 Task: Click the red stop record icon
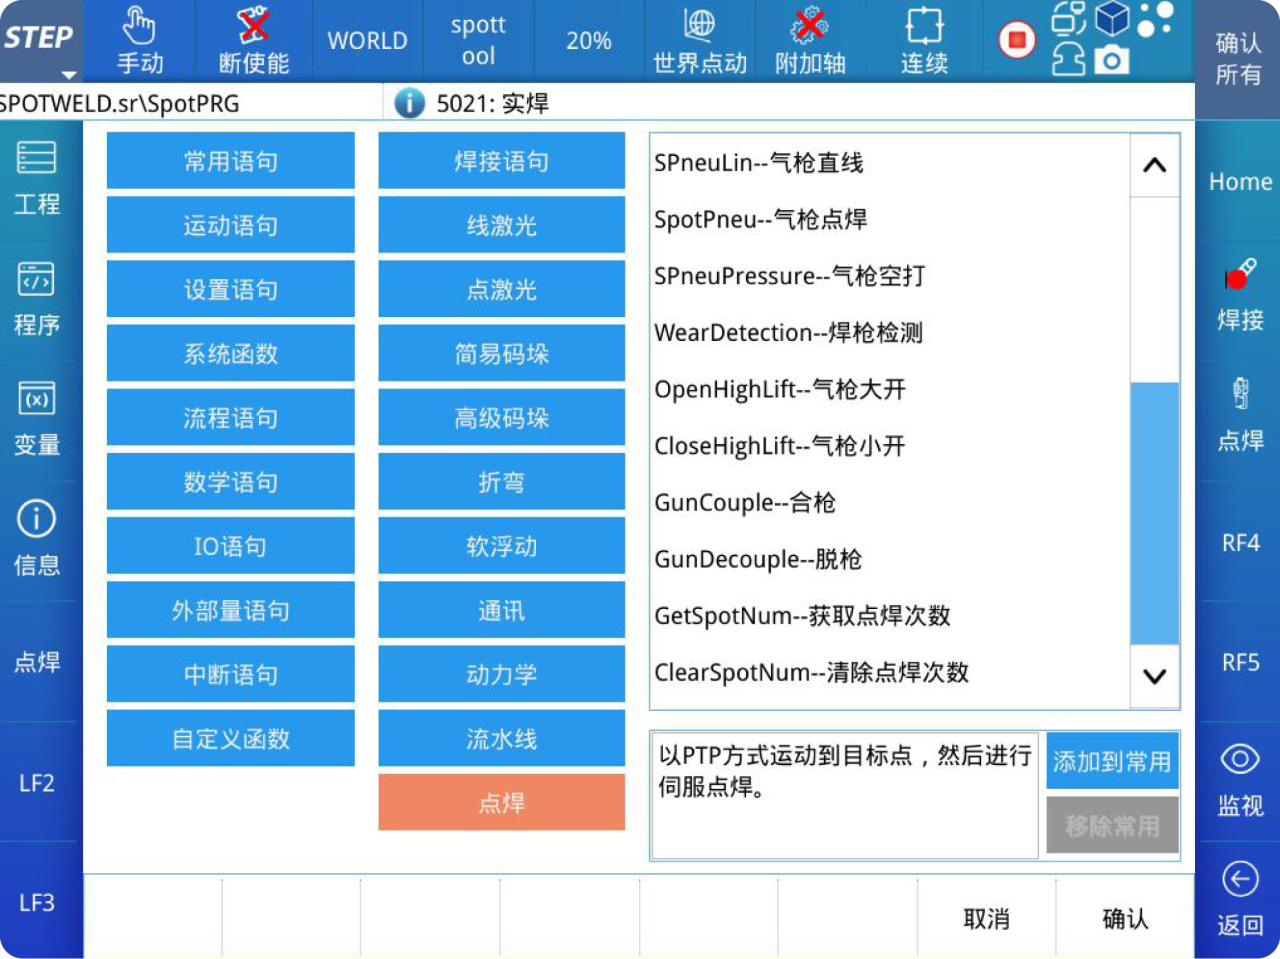point(1017,40)
